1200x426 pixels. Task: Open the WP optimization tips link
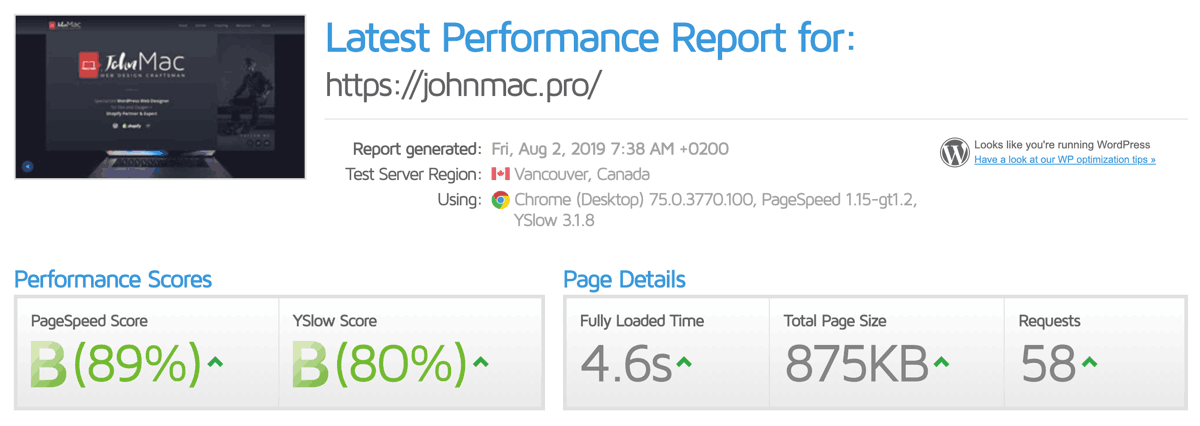(1065, 159)
